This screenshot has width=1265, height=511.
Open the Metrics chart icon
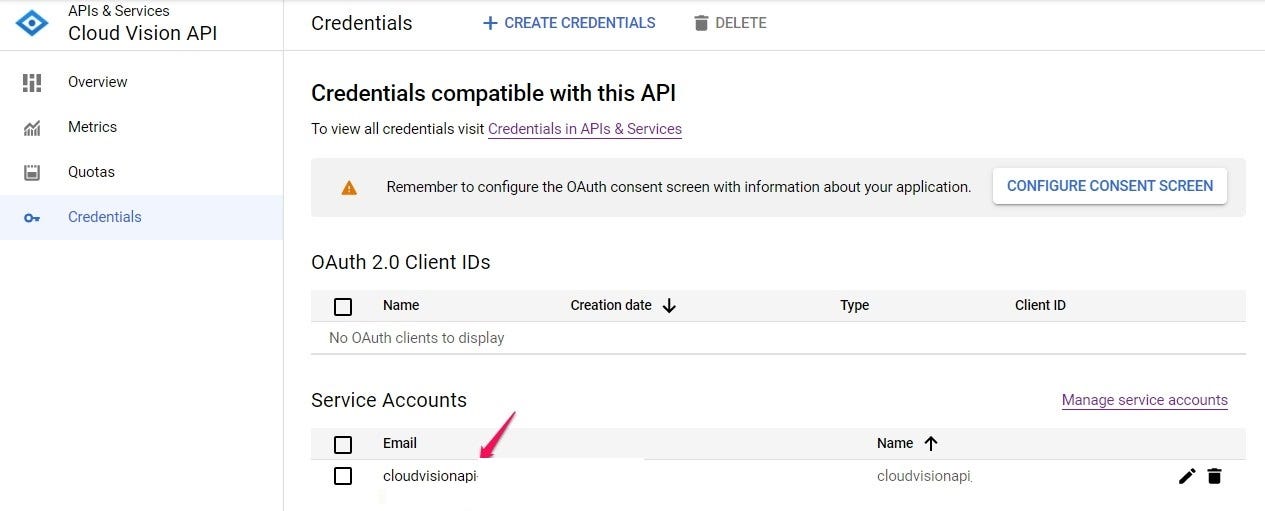point(32,128)
